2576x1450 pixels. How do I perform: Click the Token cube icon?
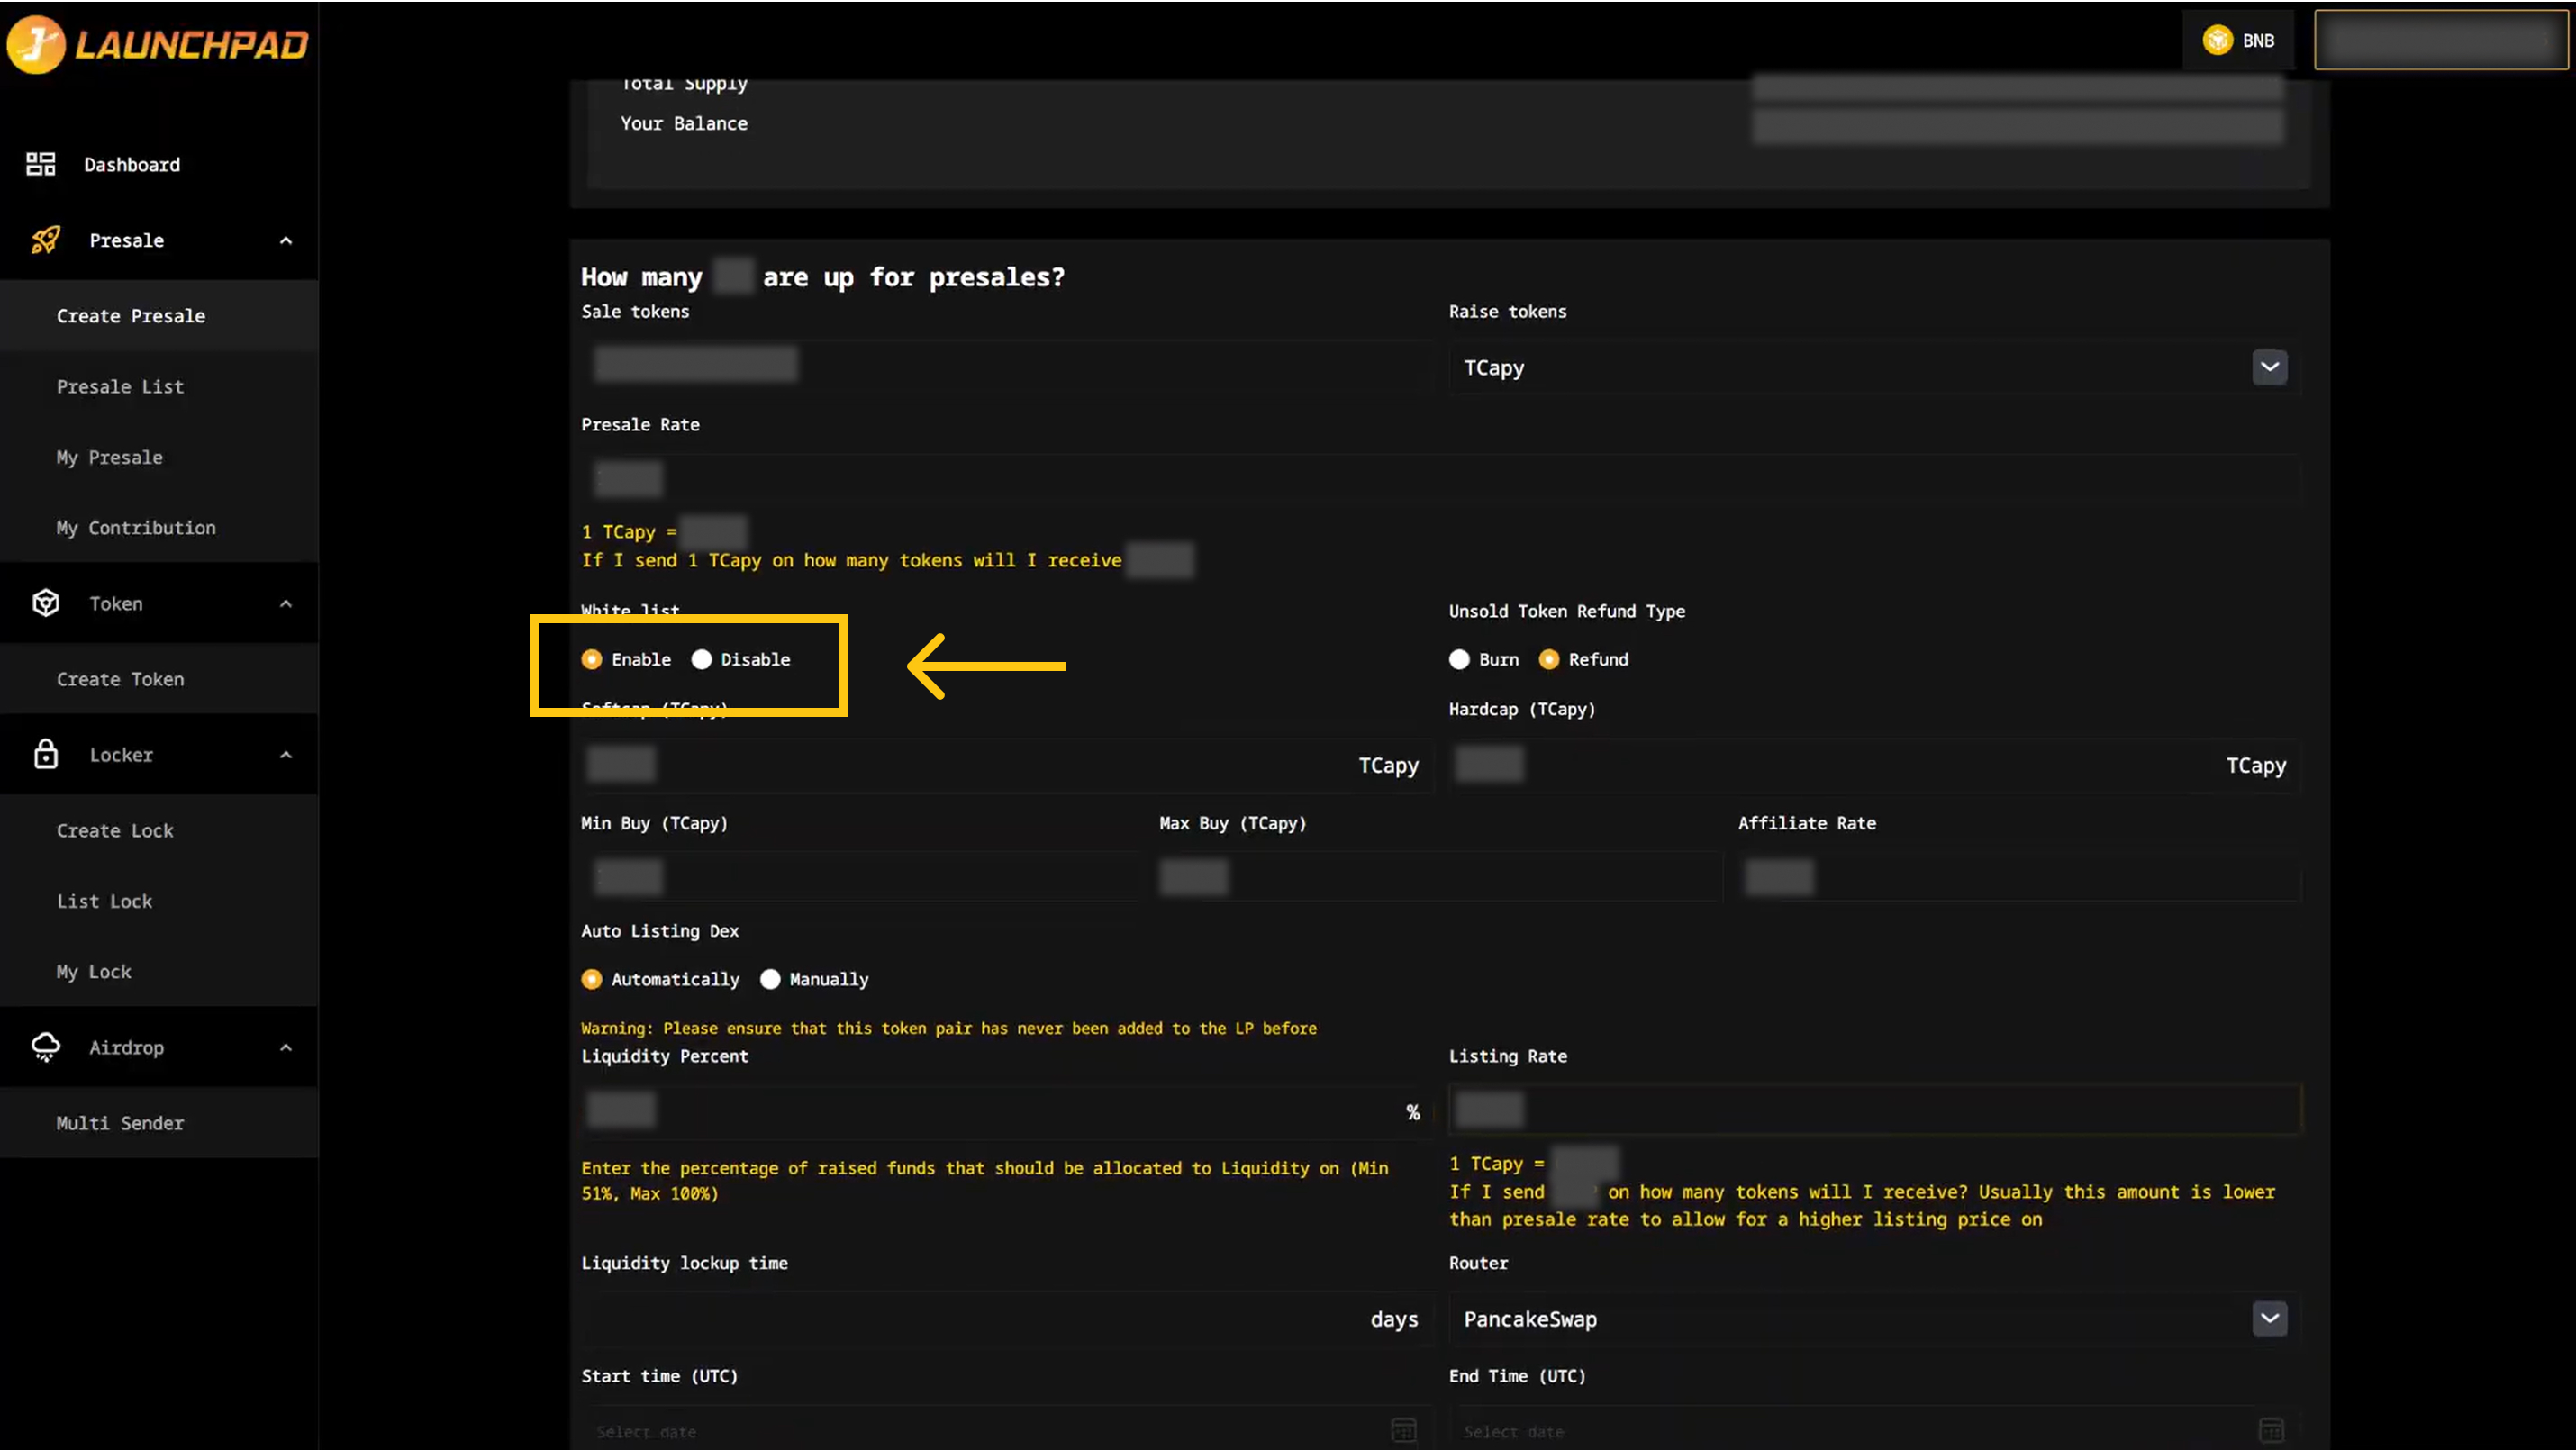click(x=46, y=603)
